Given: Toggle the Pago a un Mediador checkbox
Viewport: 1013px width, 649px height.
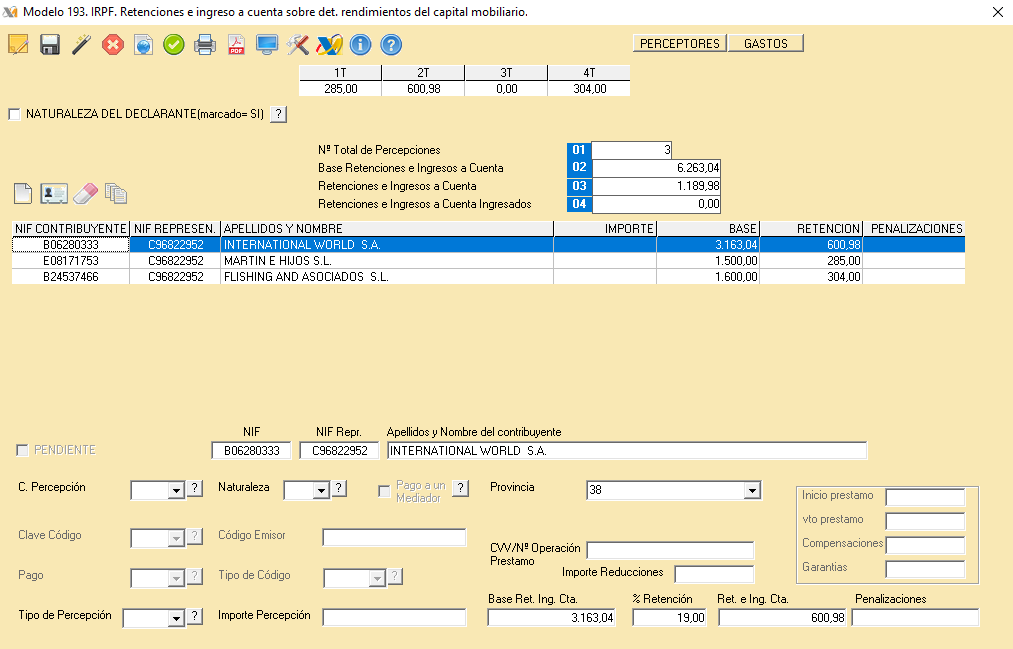Looking at the screenshot, I should click(x=384, y=491).
